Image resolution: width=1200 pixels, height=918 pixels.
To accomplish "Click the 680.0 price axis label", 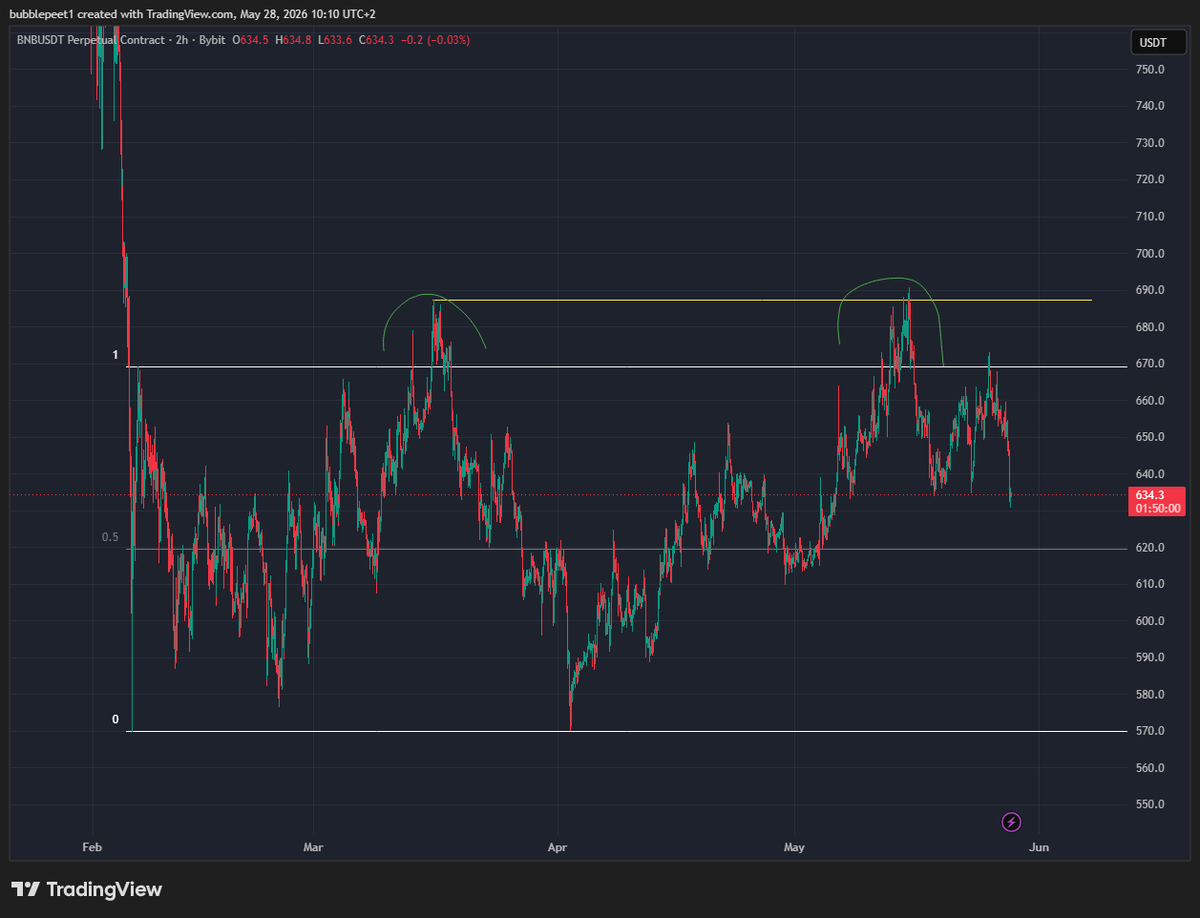I will (x=1150, y=327).
